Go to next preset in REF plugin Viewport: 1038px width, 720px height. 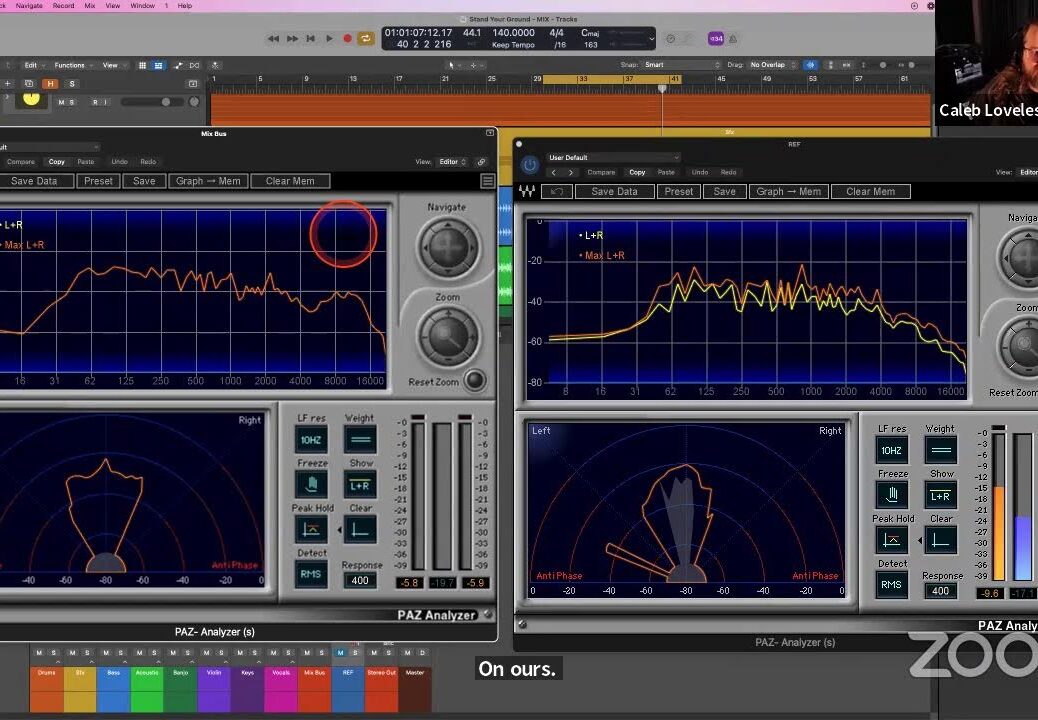(x=570, y=172)
